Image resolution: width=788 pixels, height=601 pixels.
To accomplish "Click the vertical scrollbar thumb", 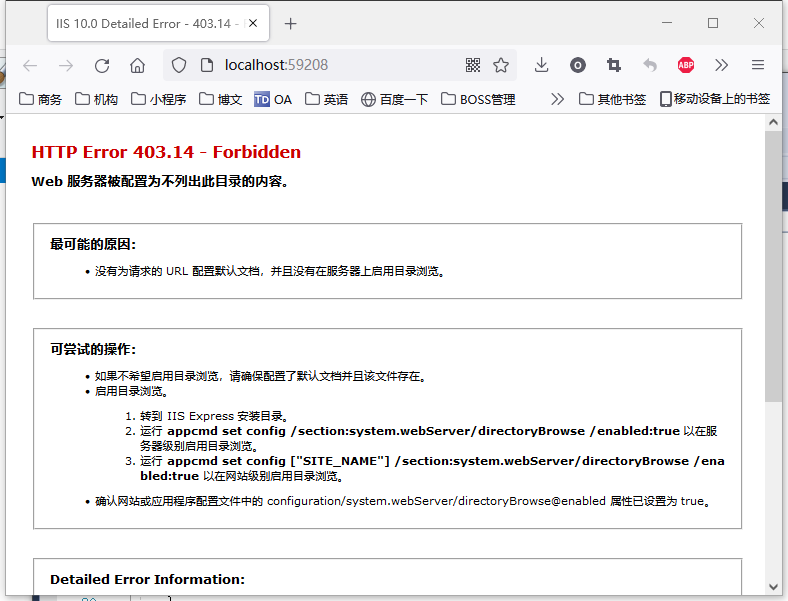I will click(x=773, y=266).
